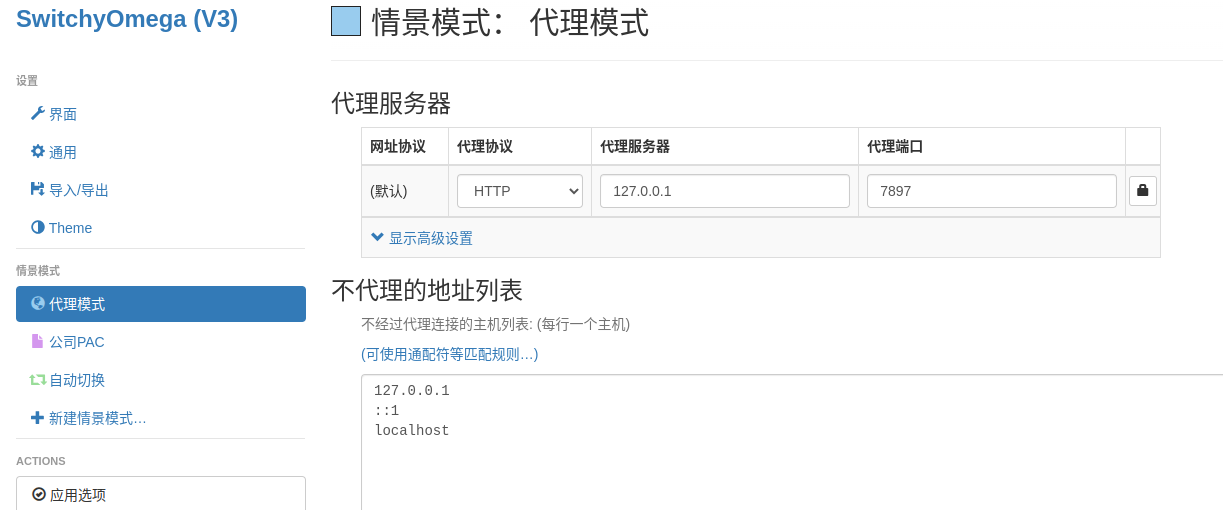Click the ::1 line in bypass list
The image size is (1223, 510).
point(387,411)
